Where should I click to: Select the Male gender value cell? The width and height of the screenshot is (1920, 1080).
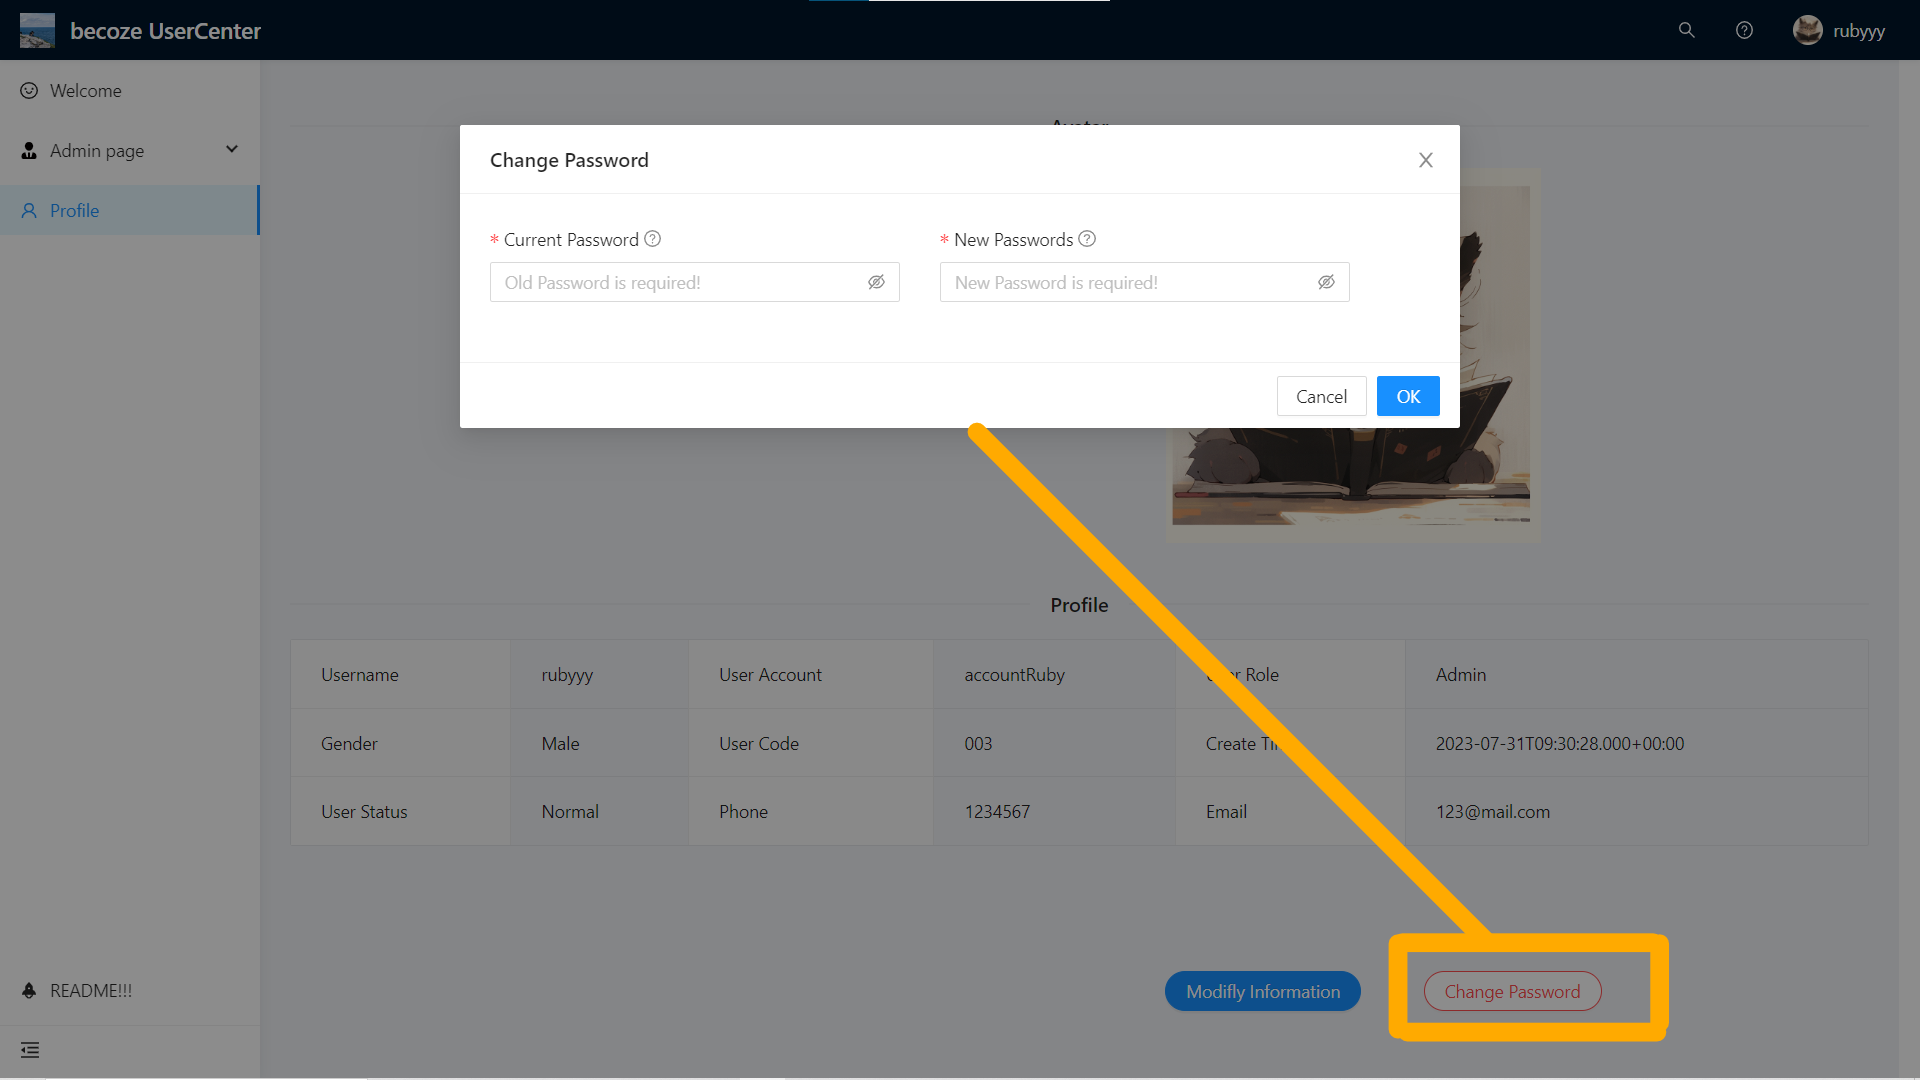point(599,744)
